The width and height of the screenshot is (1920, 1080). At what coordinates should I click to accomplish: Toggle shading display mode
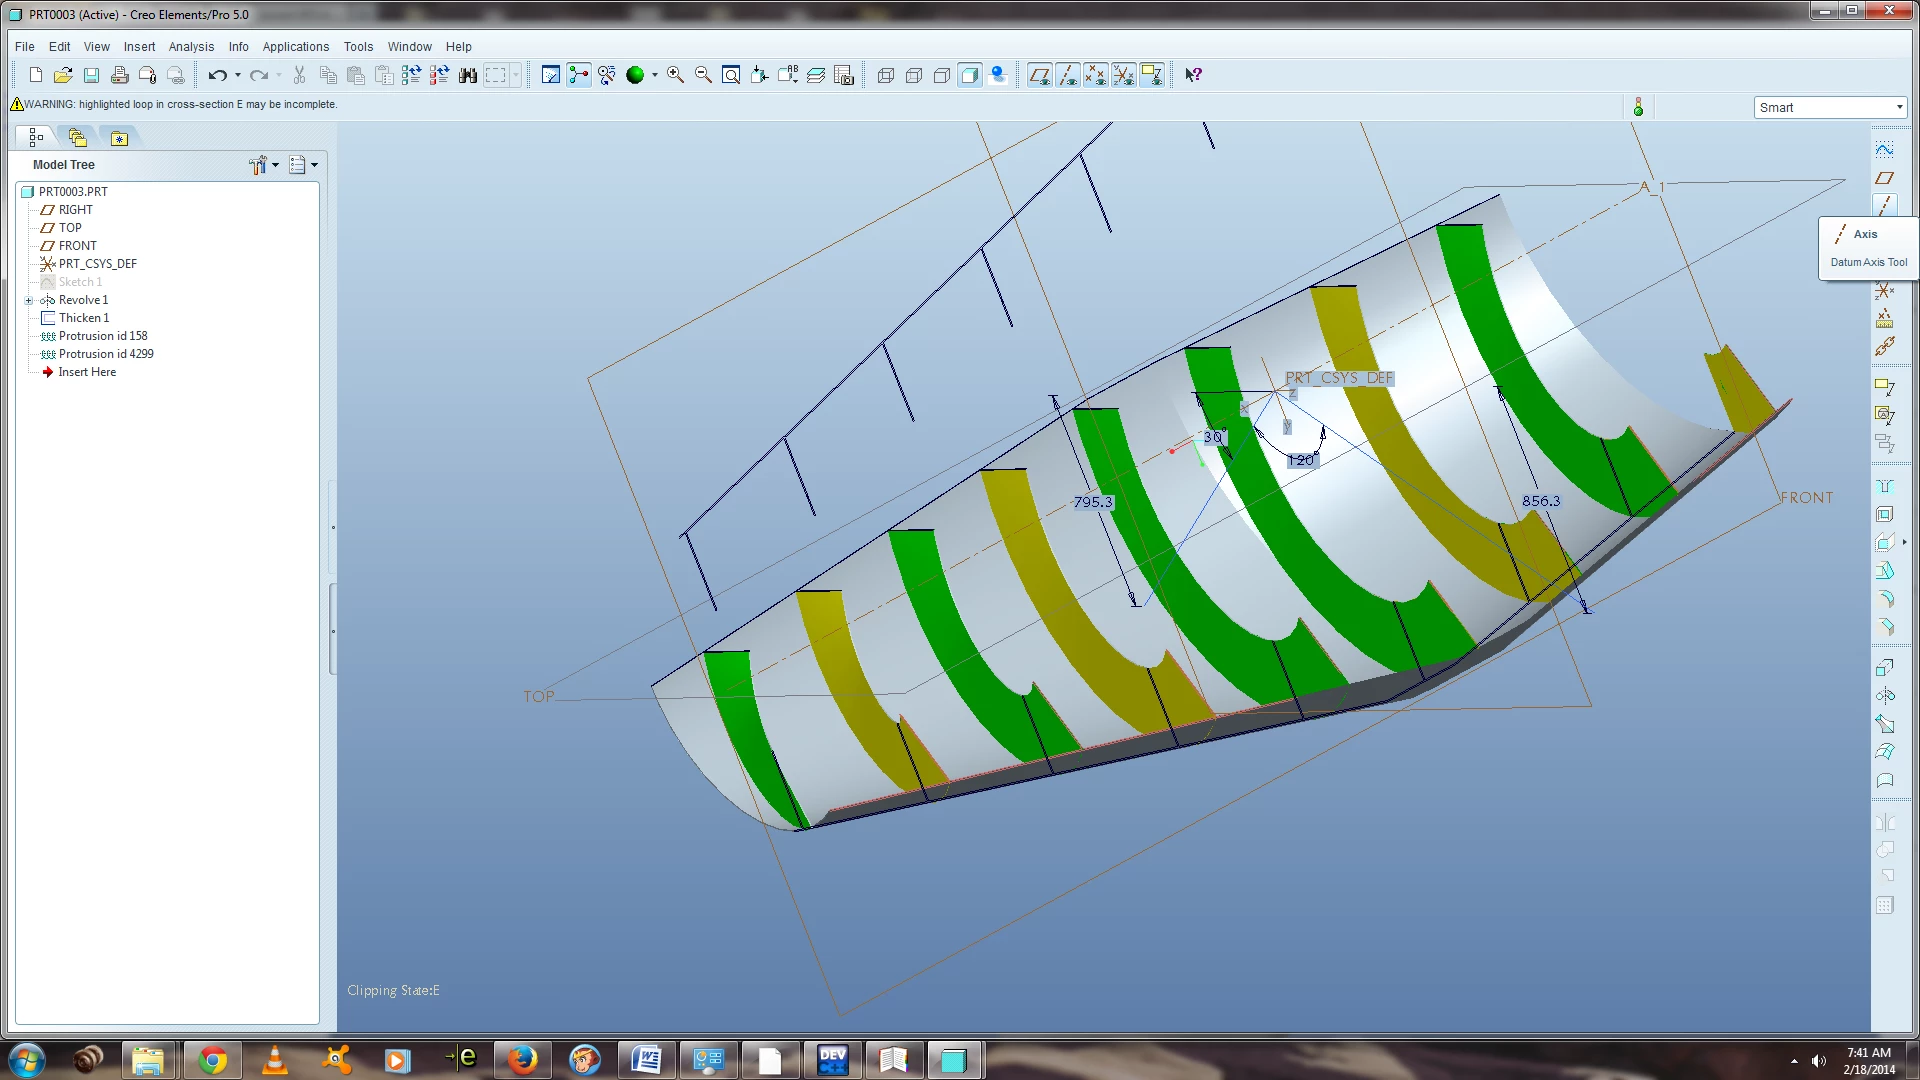[x=969, y=75]
